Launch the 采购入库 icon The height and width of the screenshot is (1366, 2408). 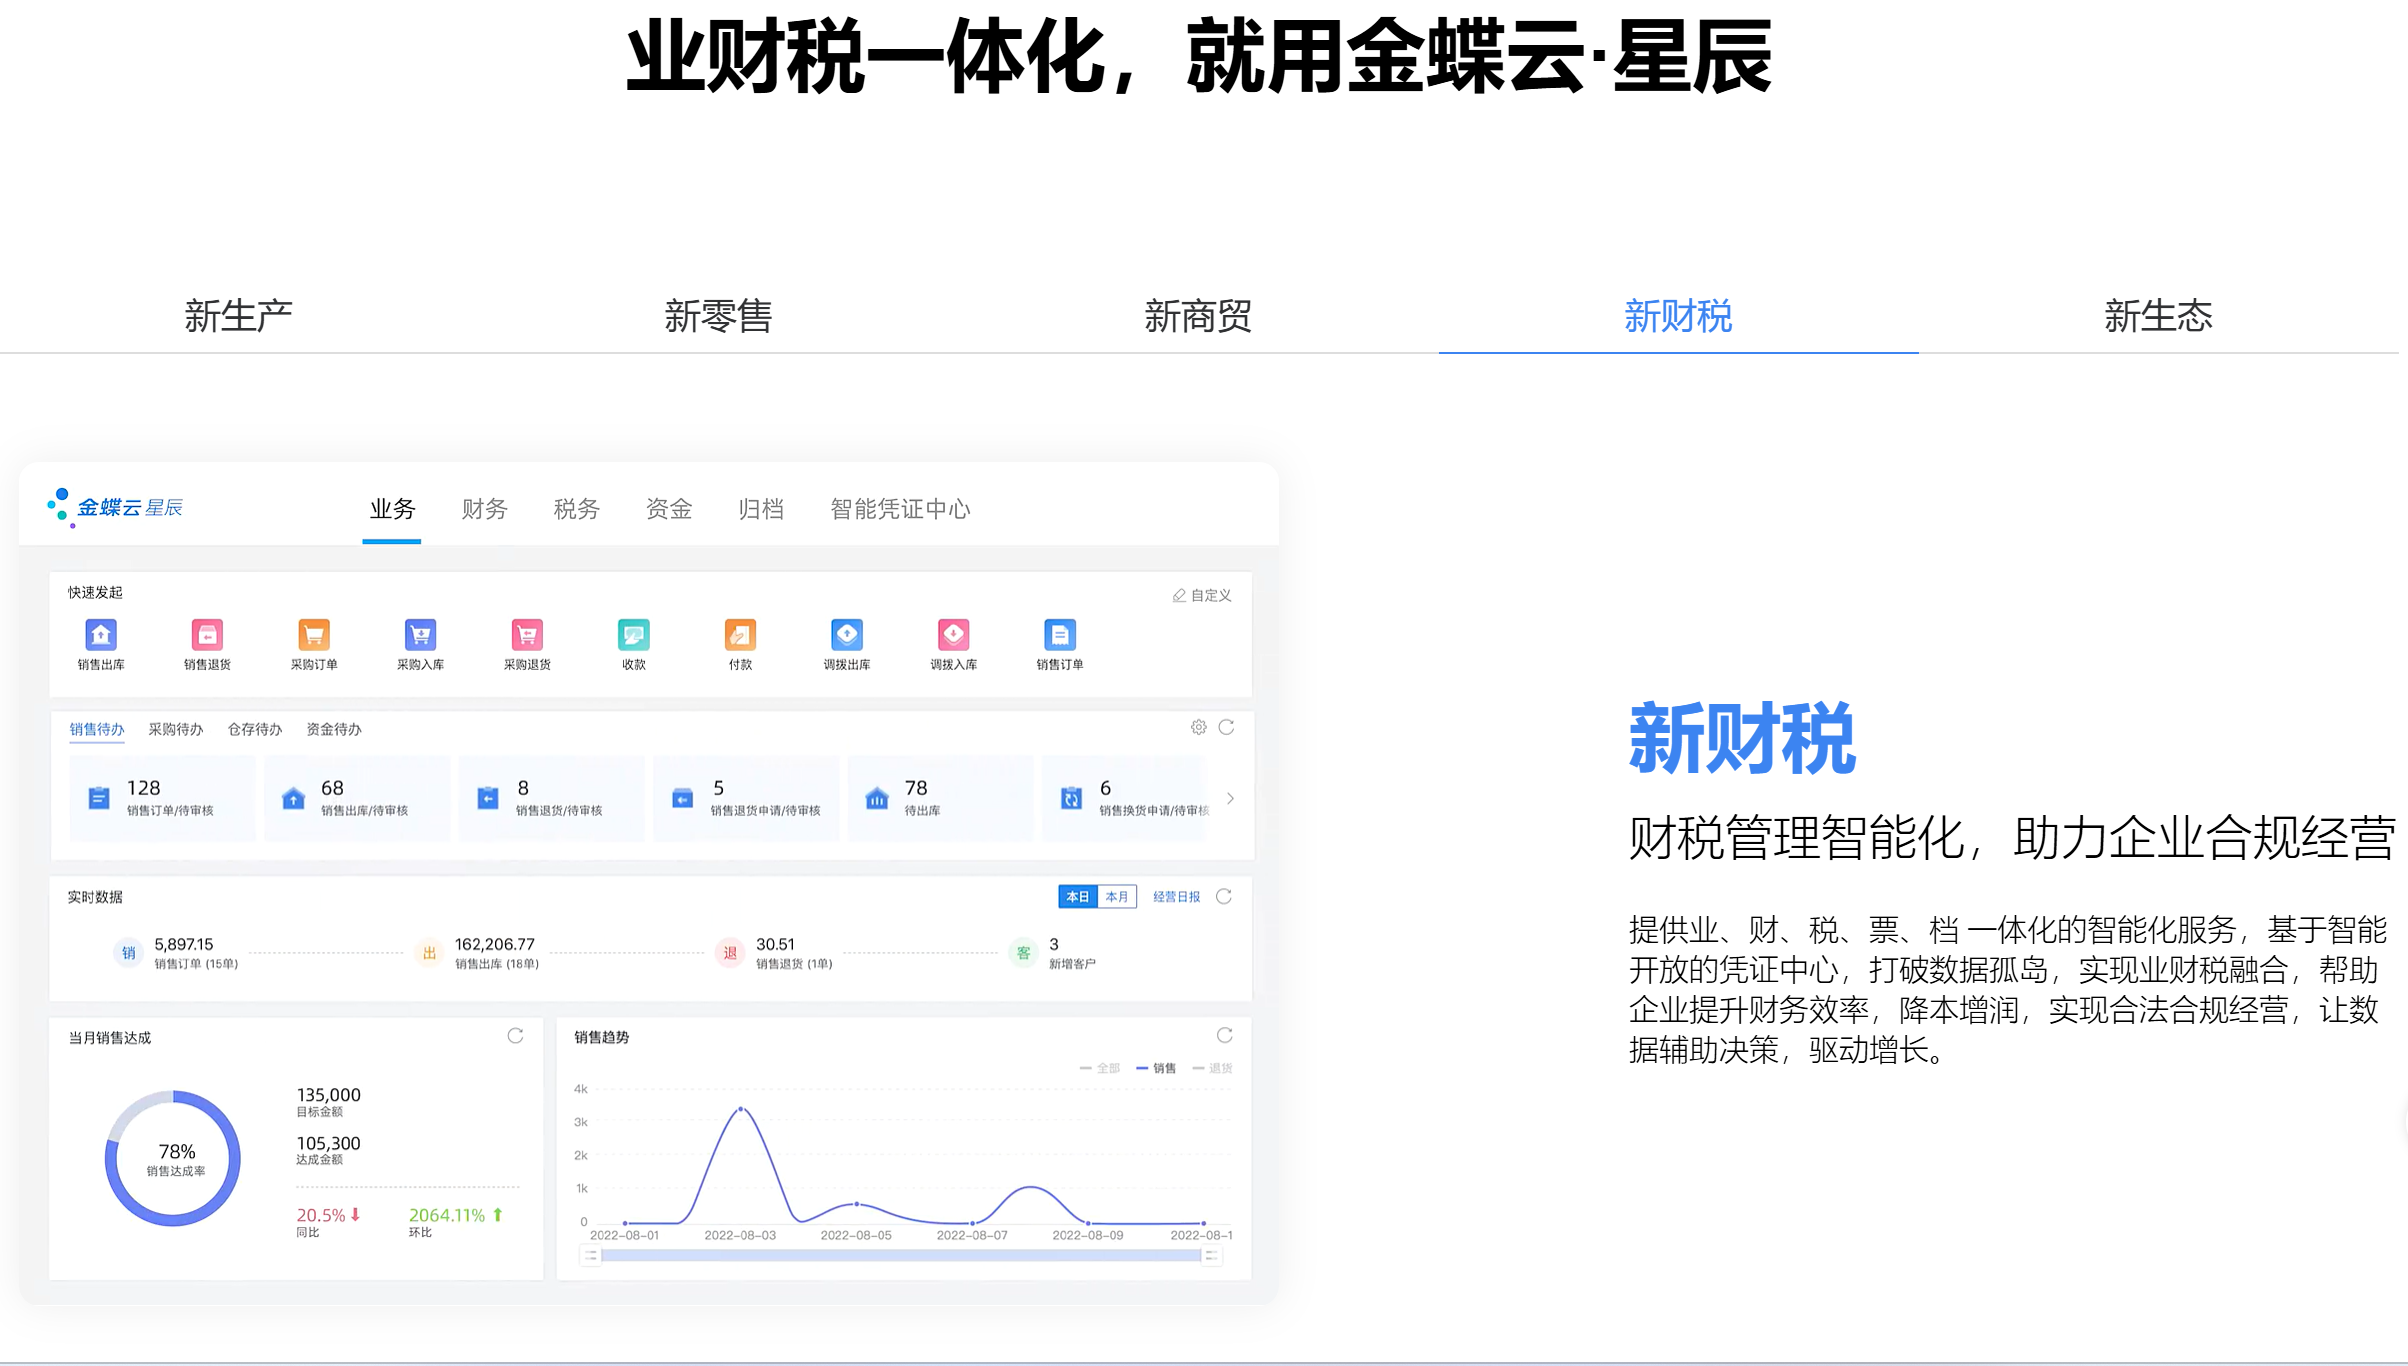pos(420,634)
